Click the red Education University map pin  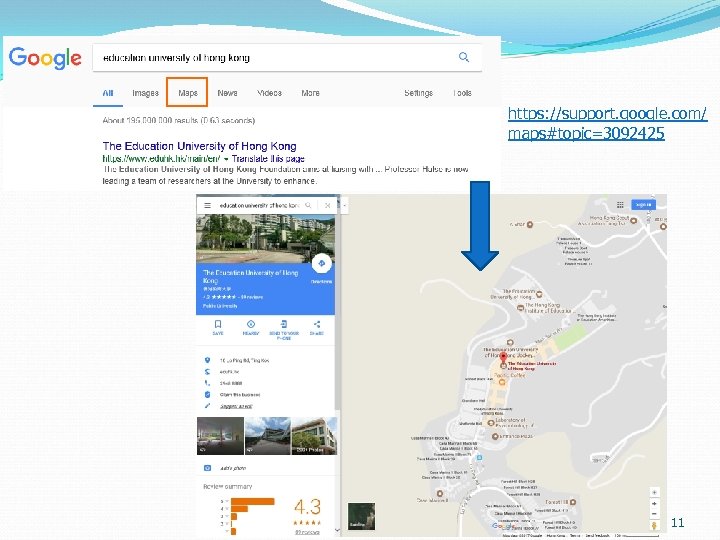click(x=503, y=358)
